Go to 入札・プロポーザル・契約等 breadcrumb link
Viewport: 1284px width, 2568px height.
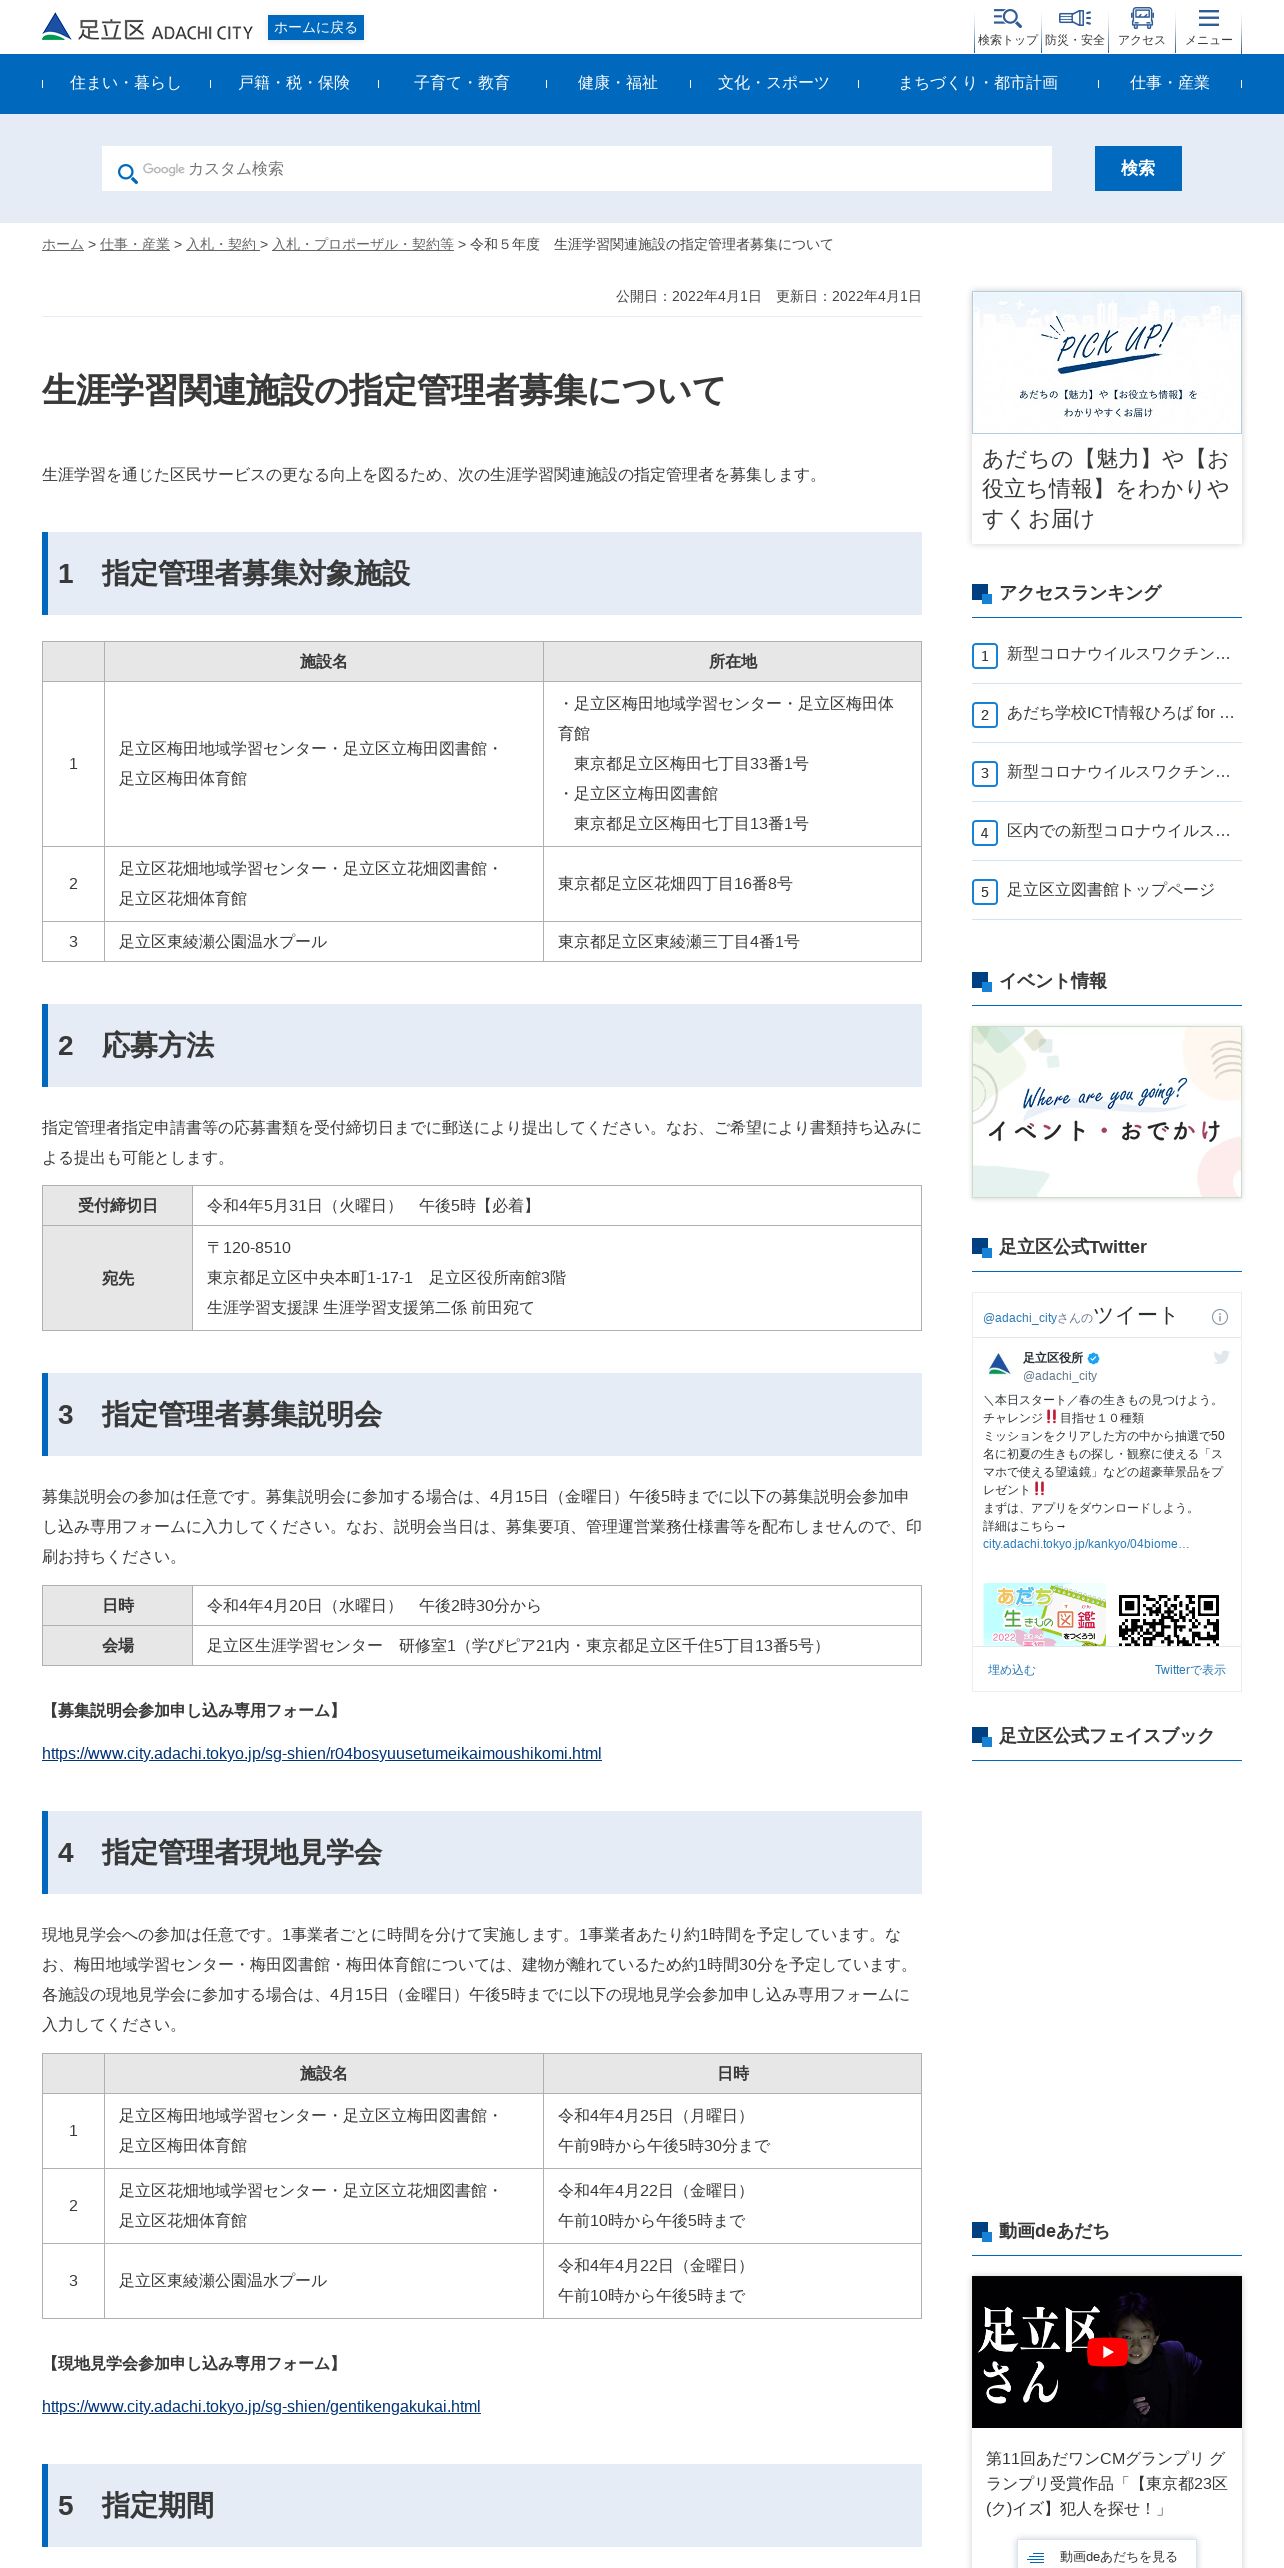click(363, 244)
